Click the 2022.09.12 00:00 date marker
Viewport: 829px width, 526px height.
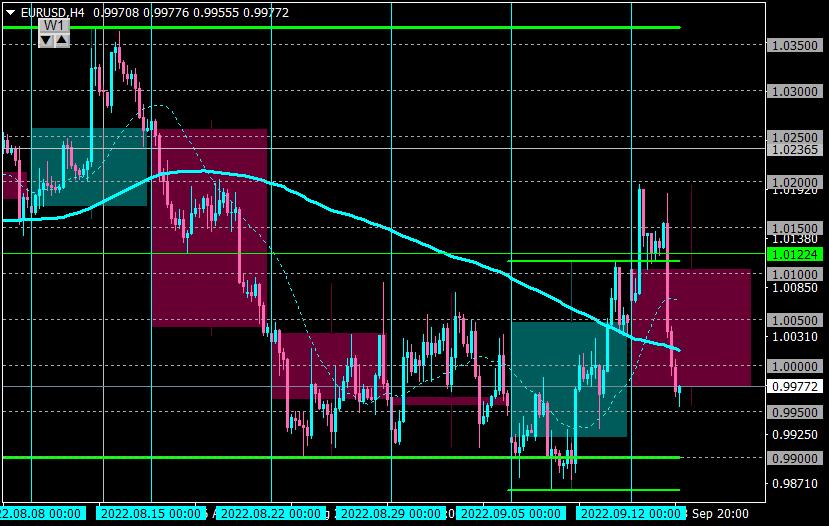pos(631,513)
